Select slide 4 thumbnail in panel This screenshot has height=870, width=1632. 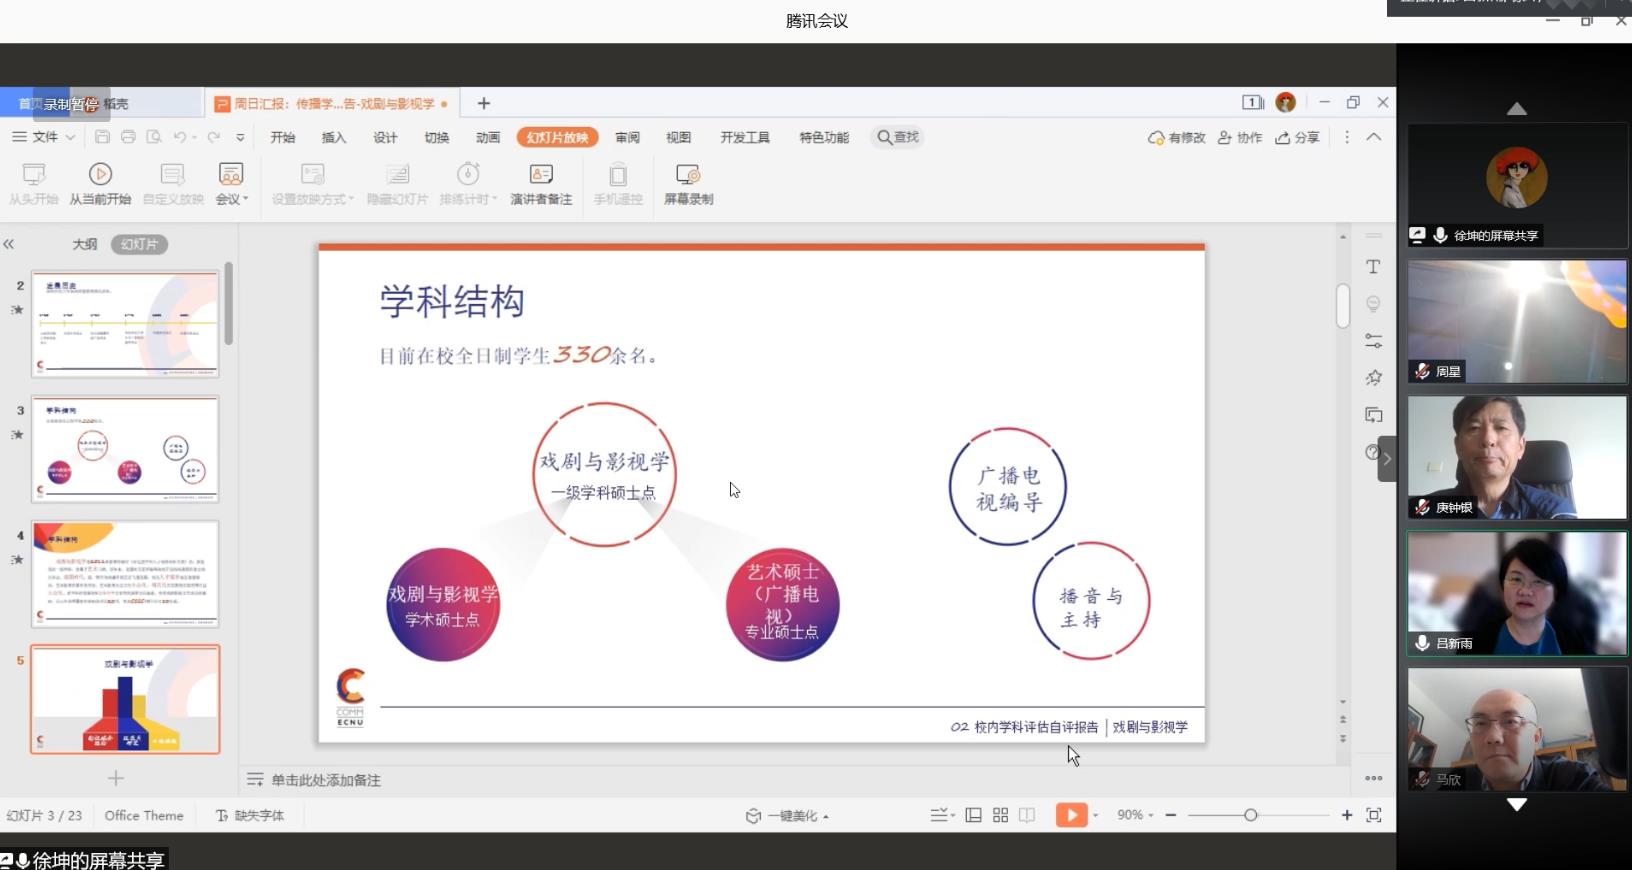tap(125, 574)
